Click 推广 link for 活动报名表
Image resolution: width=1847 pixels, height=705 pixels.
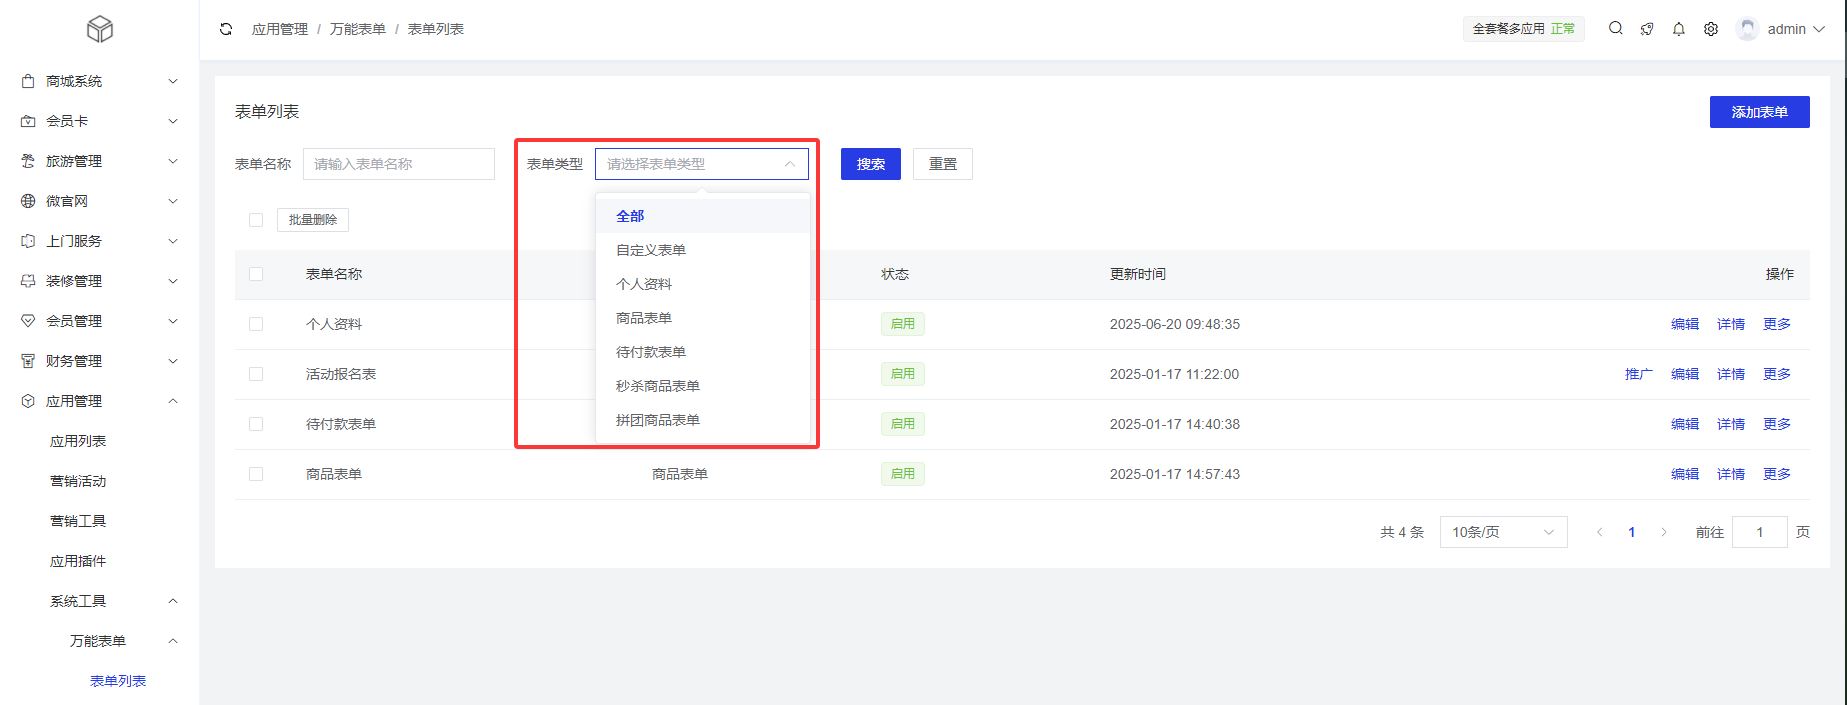coord(1638,374)
